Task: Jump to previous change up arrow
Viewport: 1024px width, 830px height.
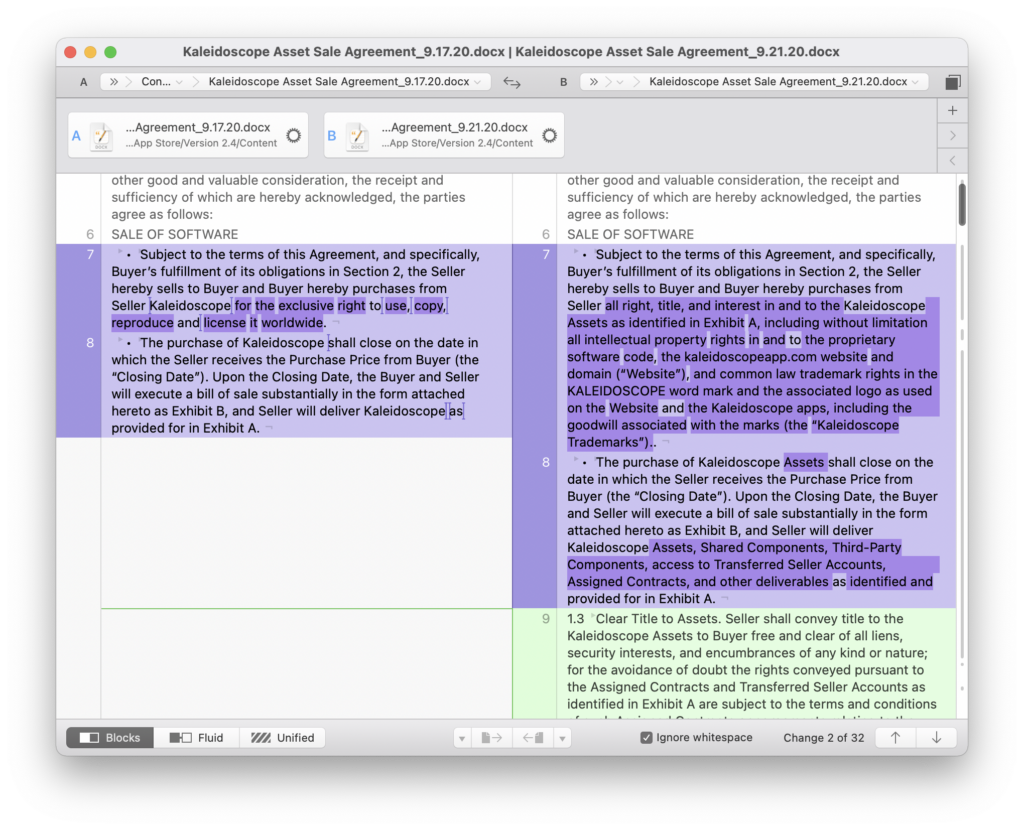Action: [x=895, y=738]
